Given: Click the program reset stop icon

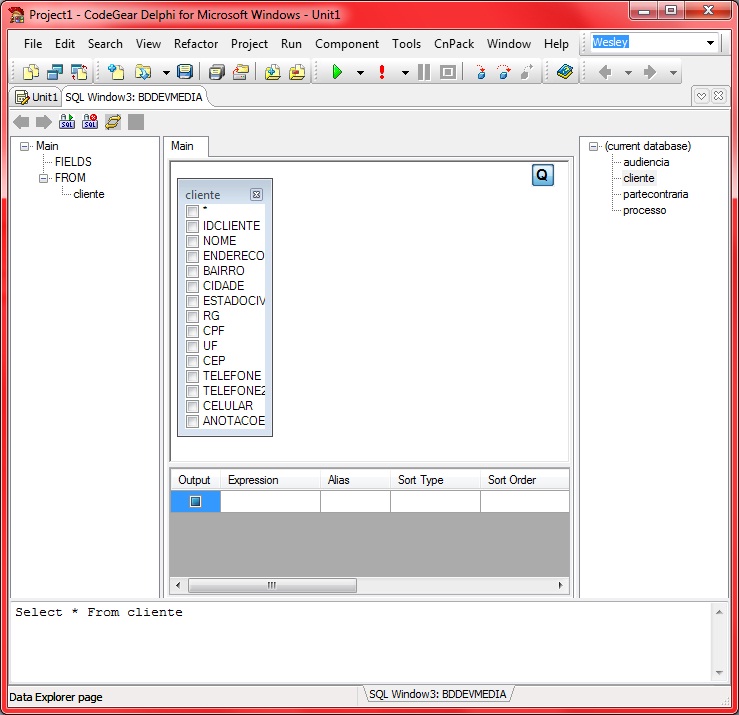Looking at the screenshot, I should (x=447, y=72).
